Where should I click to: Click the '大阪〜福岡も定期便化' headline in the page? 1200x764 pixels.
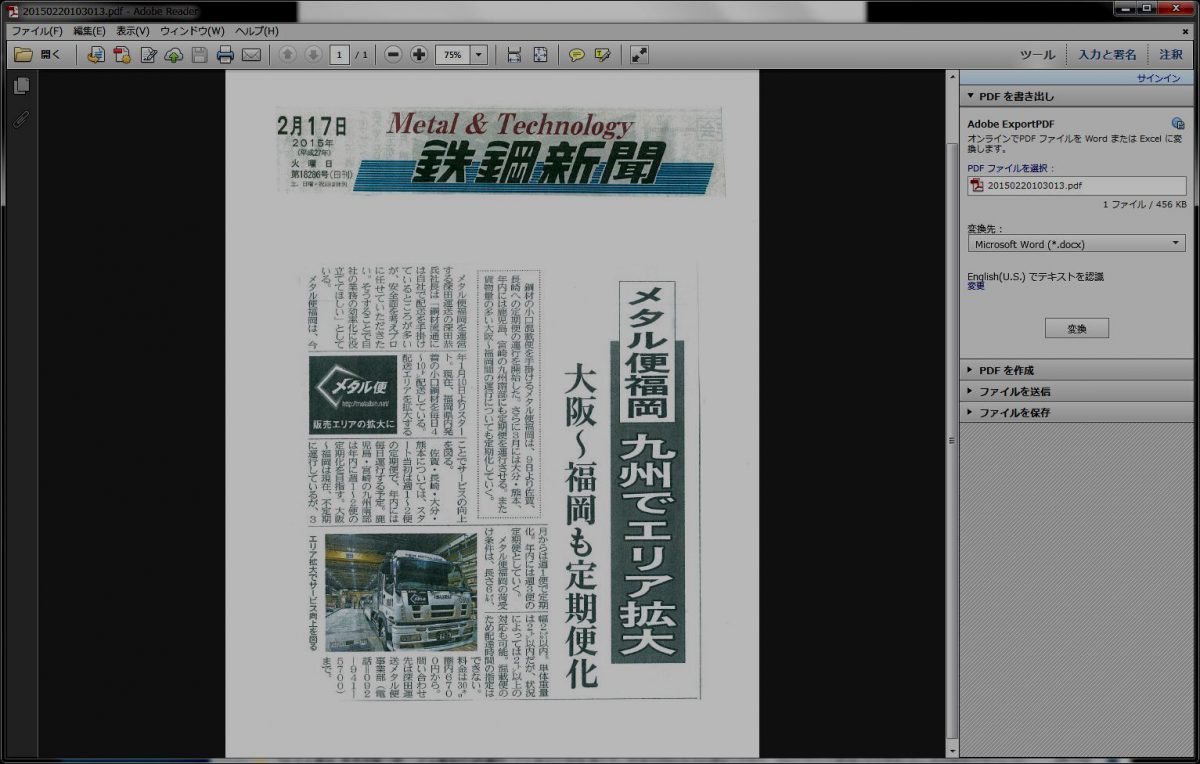580,527
